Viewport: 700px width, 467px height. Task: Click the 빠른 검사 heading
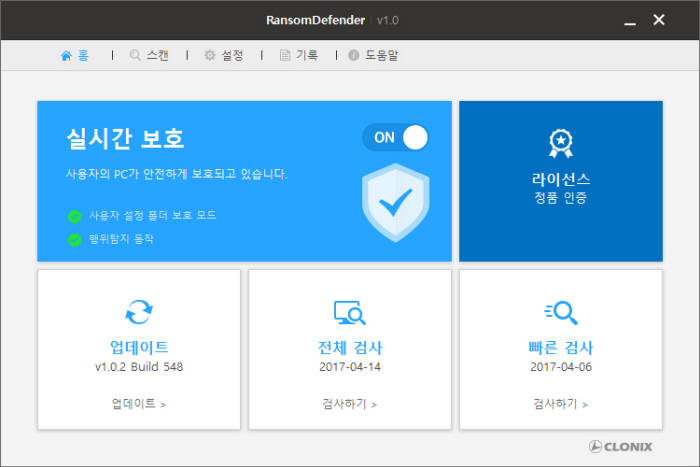point(561,347)
